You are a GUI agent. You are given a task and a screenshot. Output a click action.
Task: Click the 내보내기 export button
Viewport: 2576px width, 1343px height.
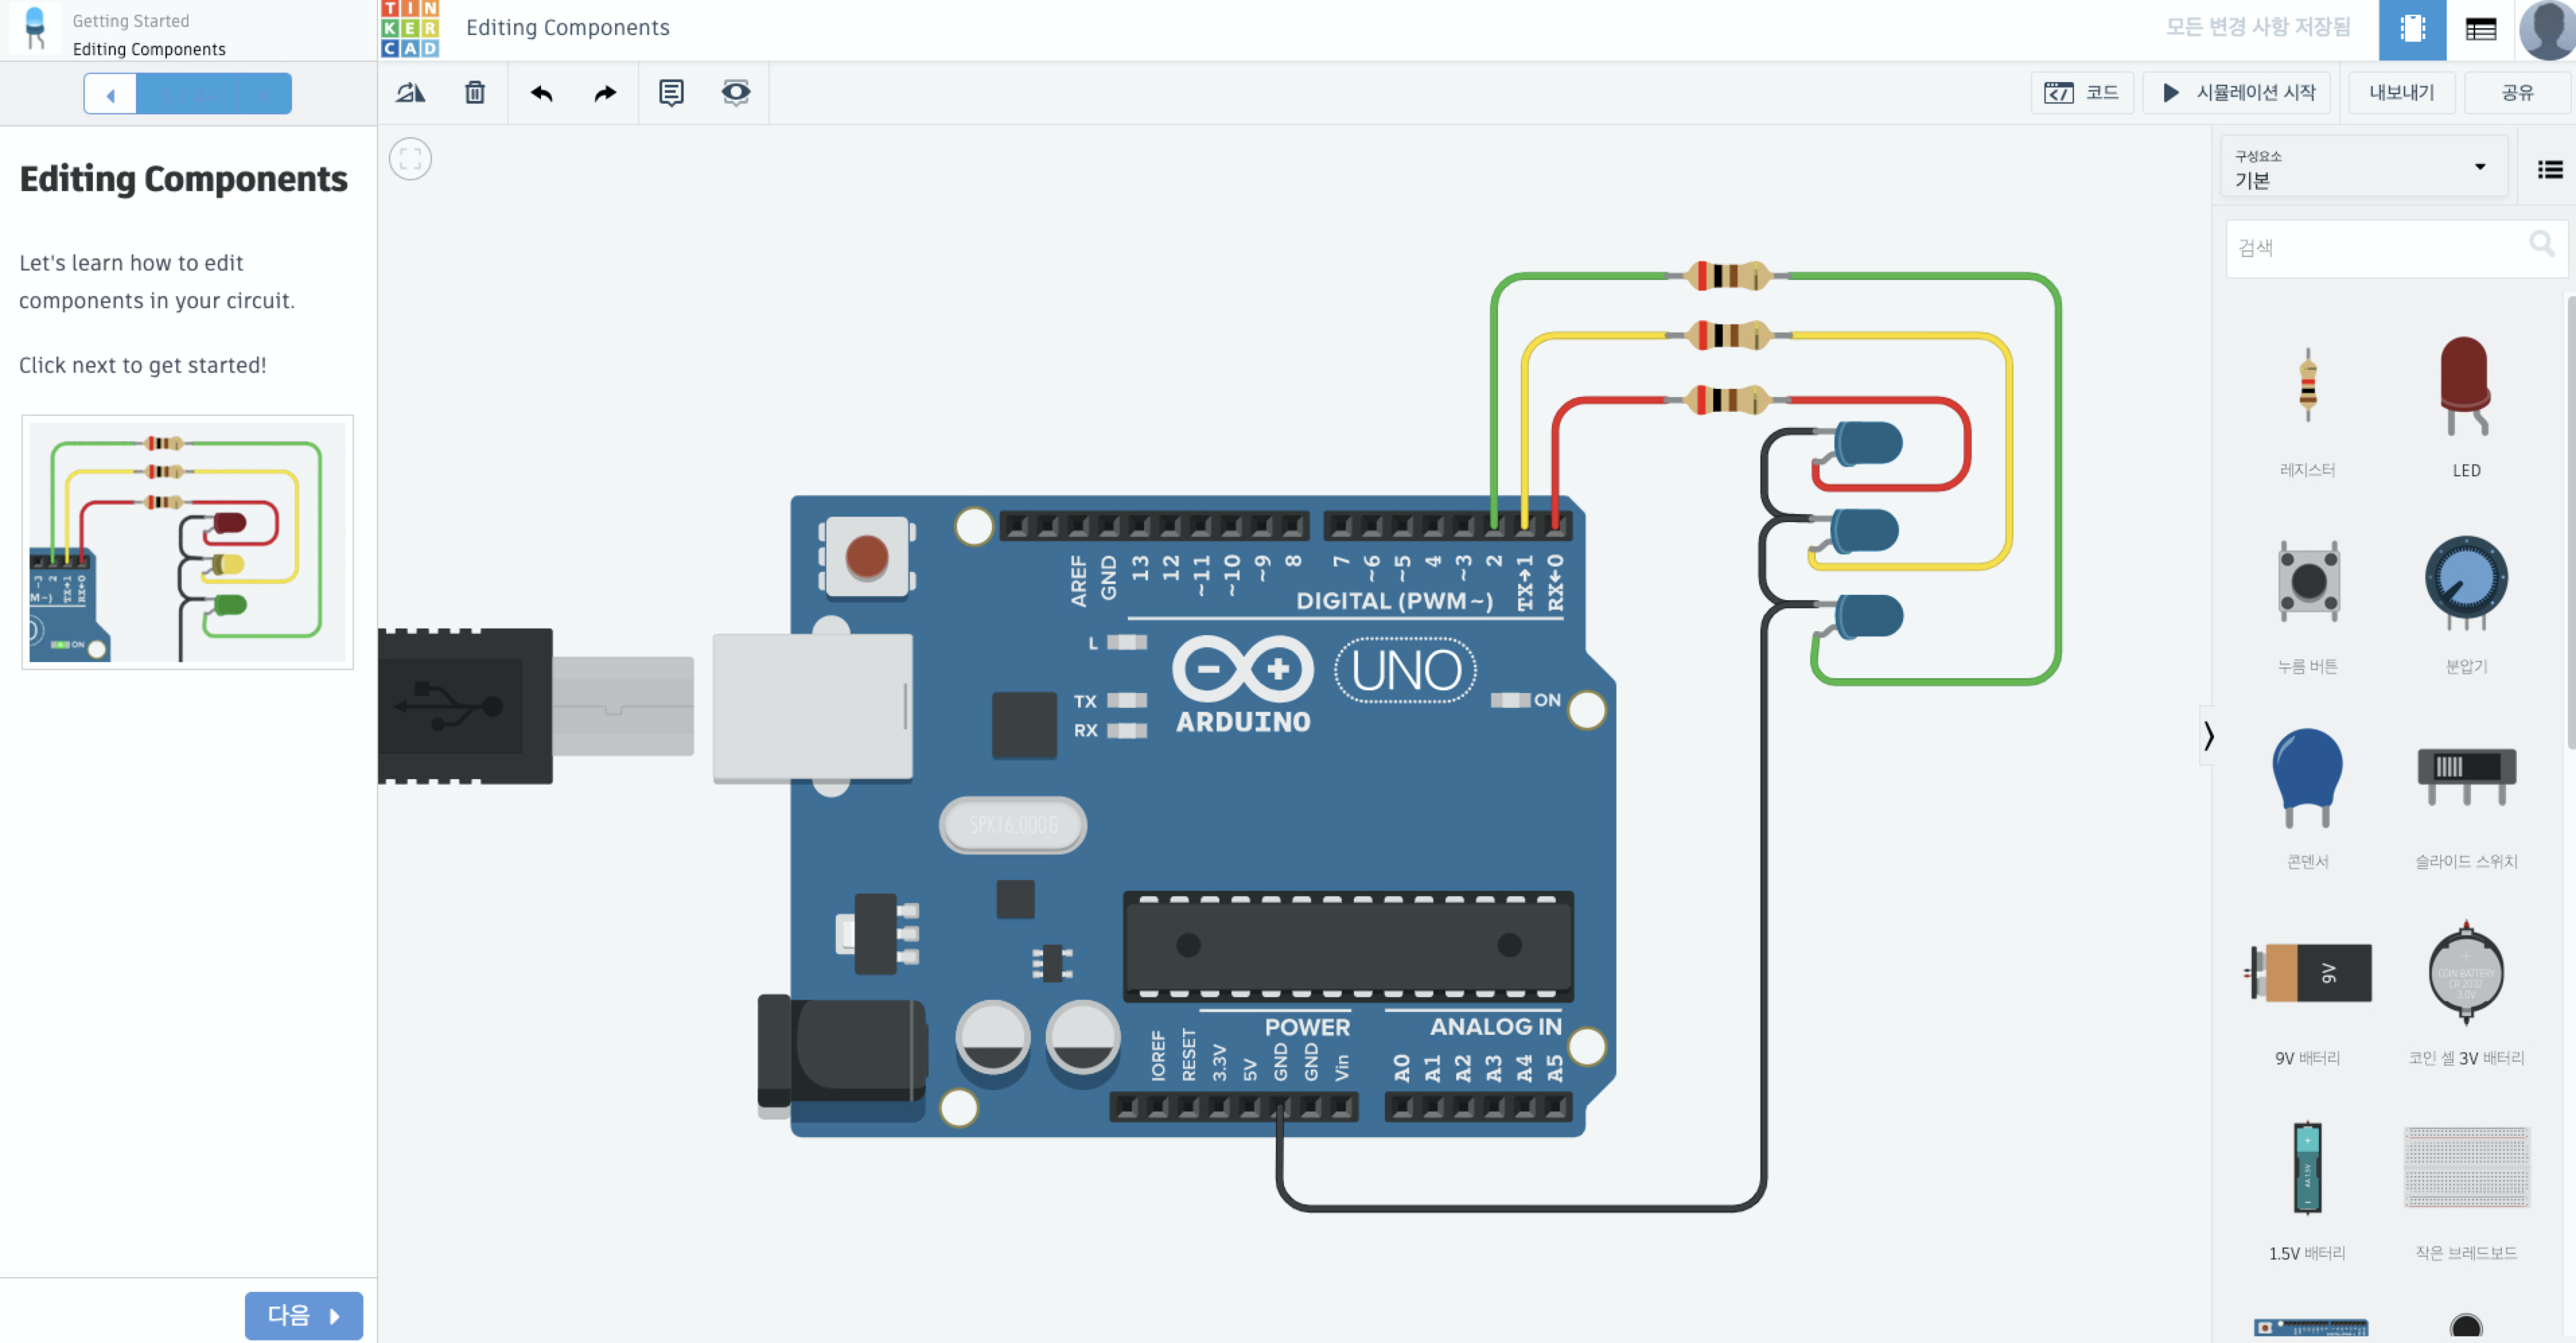point(2401,93)
